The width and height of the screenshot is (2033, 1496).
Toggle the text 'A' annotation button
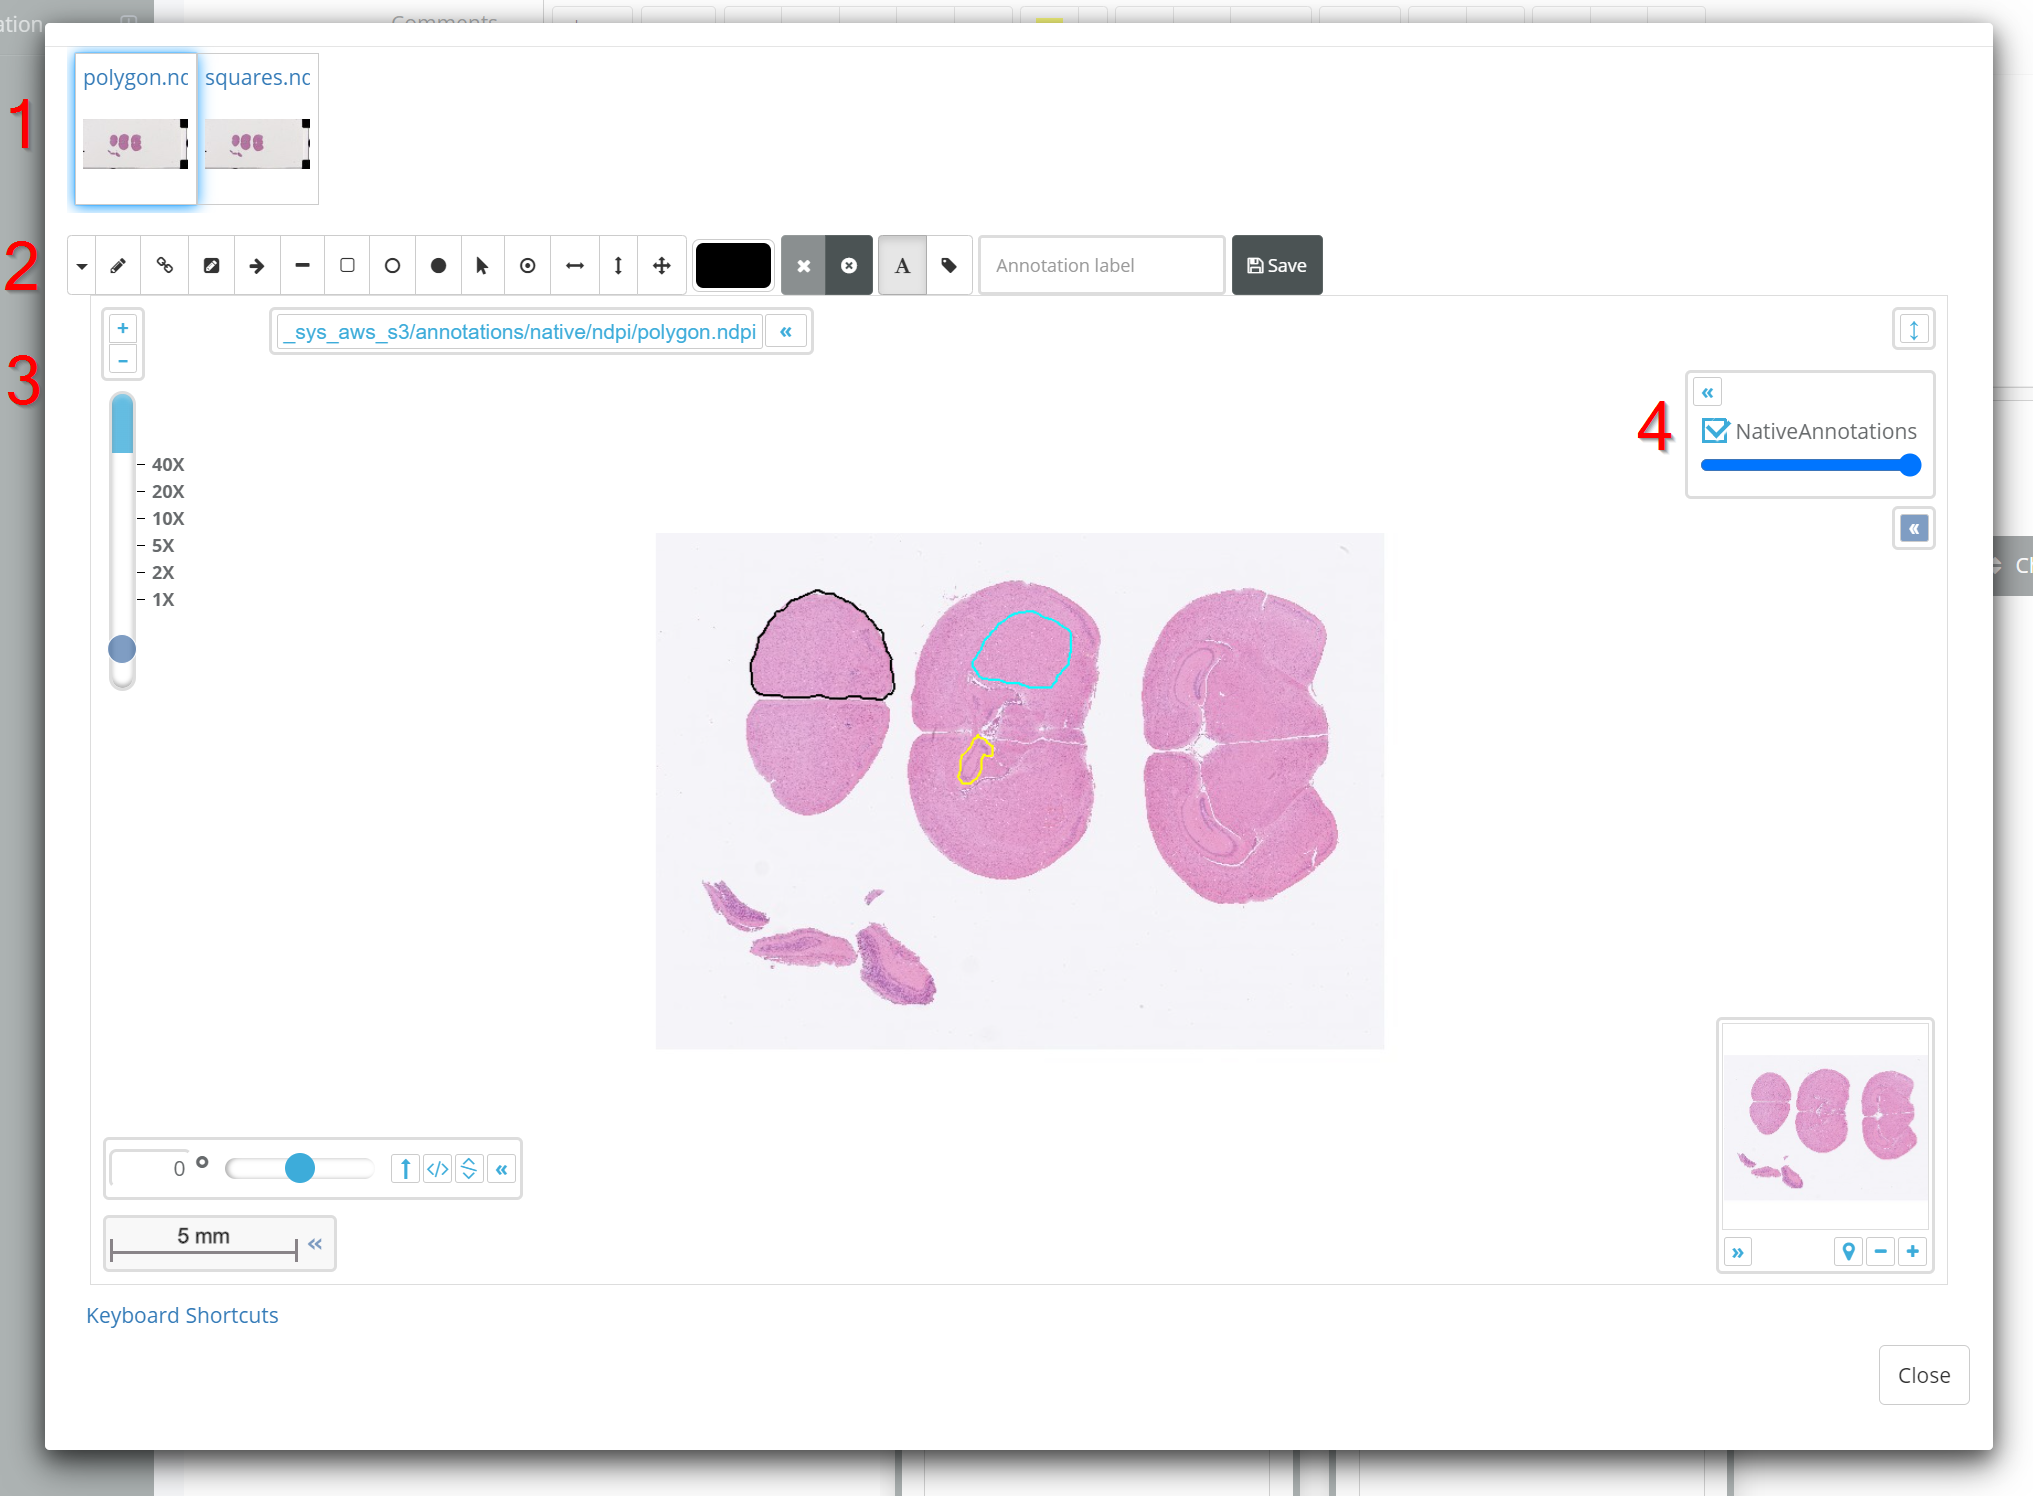(902, 266)
